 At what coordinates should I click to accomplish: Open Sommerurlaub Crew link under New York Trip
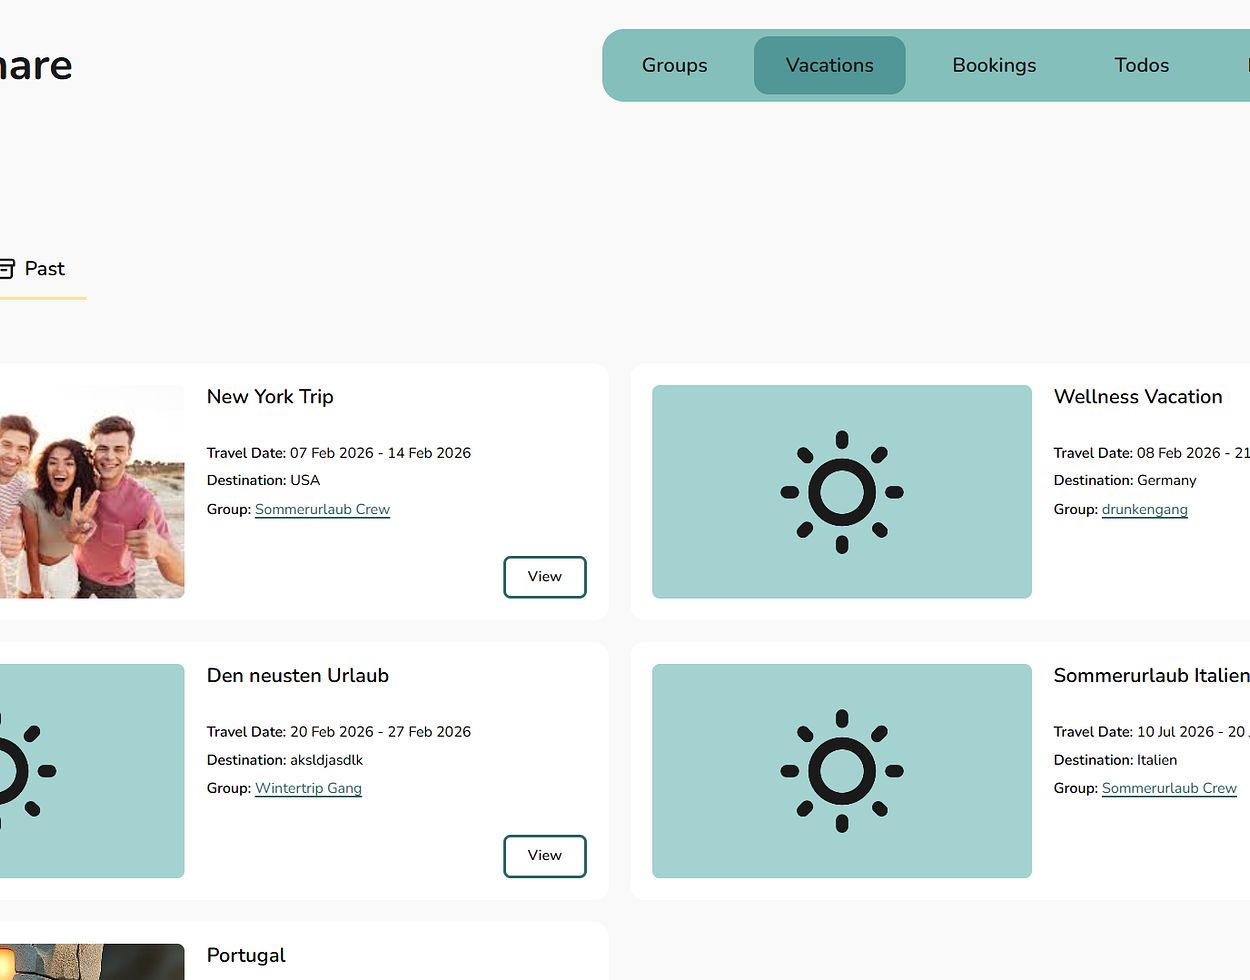point(322,509)
